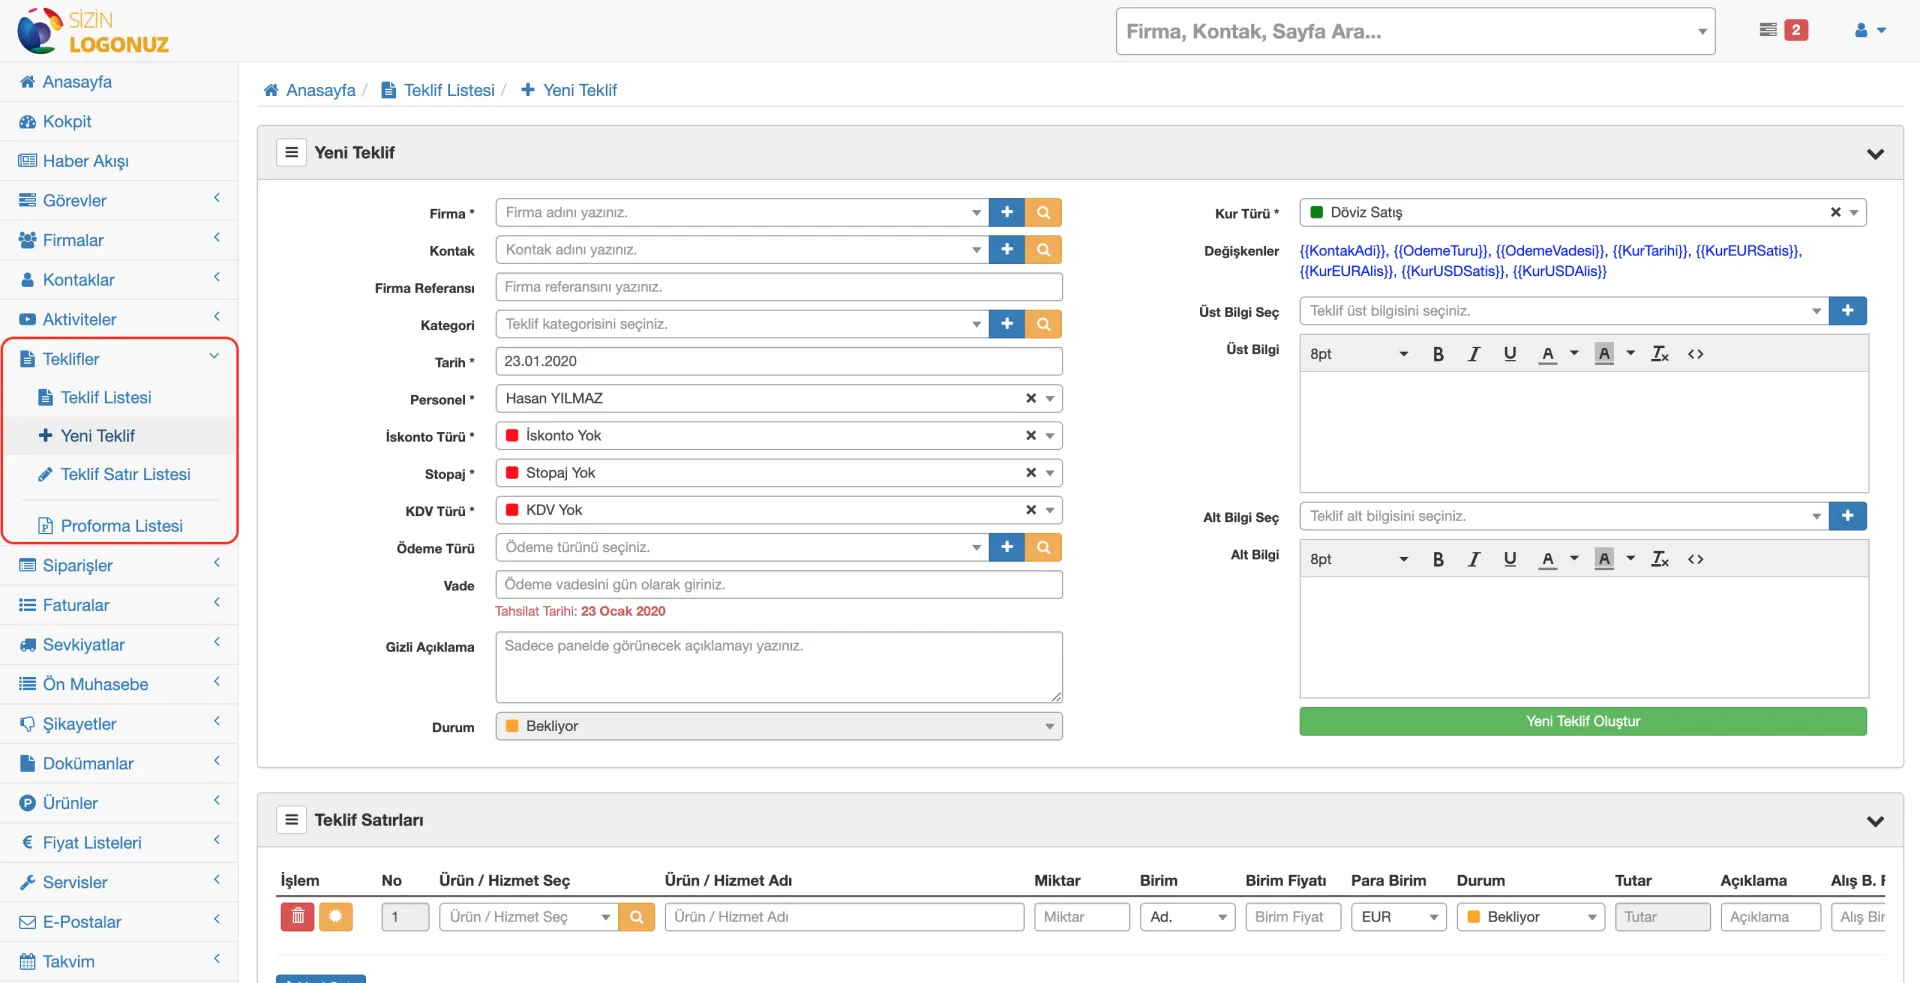Search payment types with Ödeme Türü magnifier

[1043, 547]
